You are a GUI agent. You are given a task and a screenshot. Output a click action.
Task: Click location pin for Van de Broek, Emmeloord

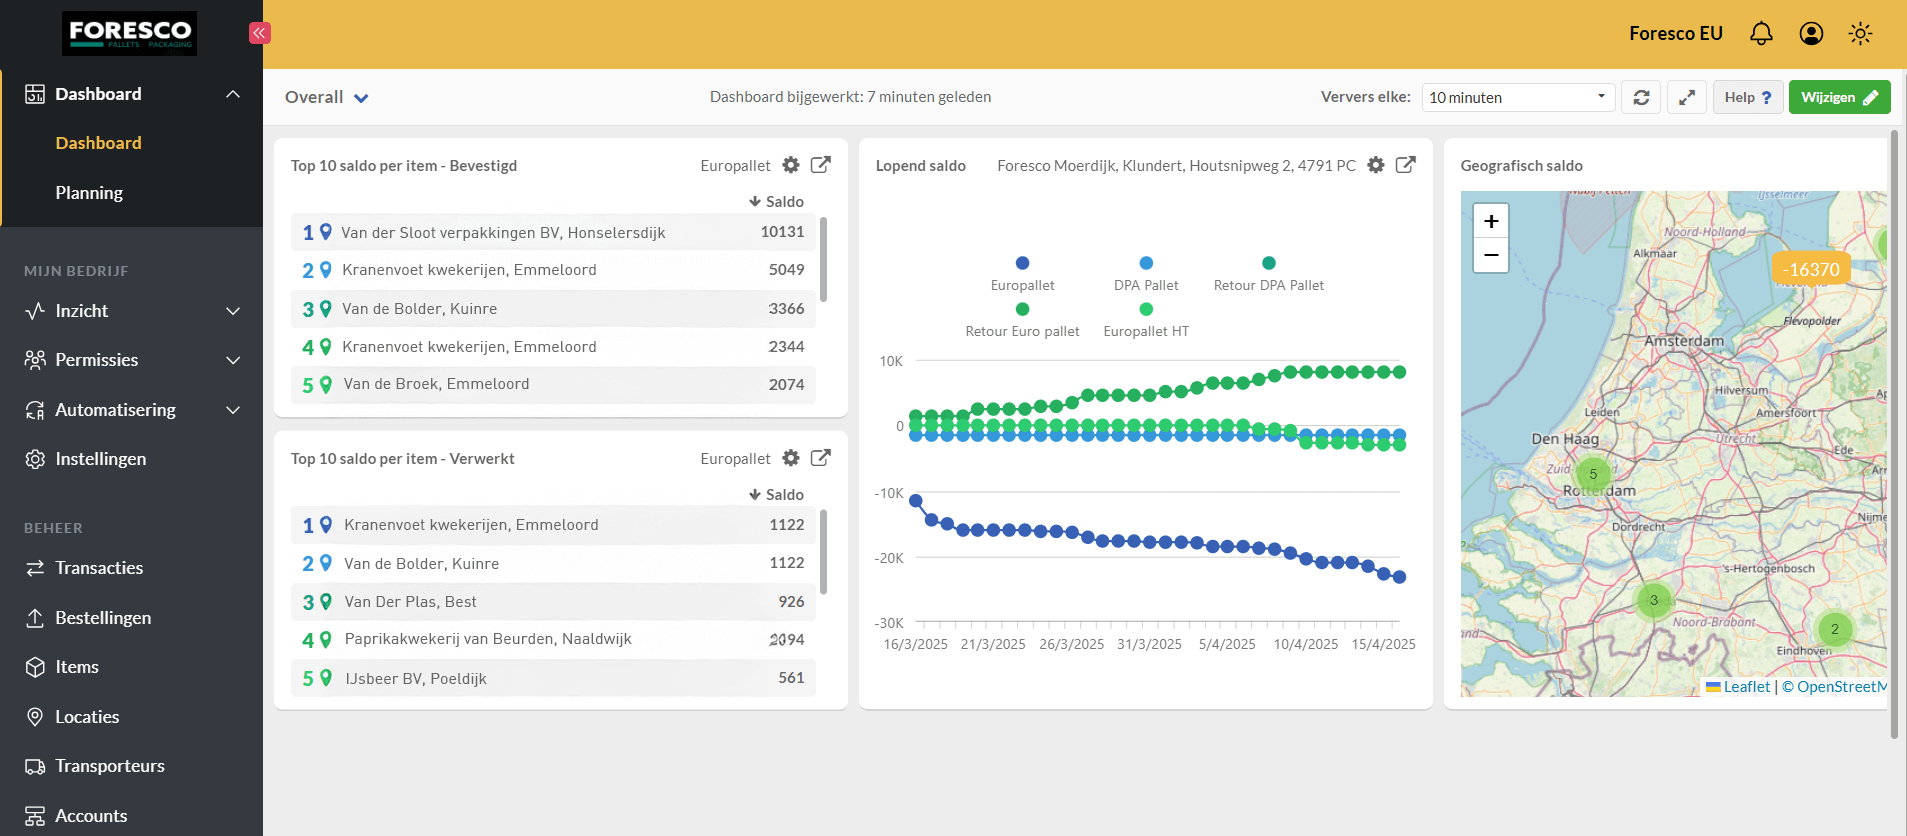325,384
